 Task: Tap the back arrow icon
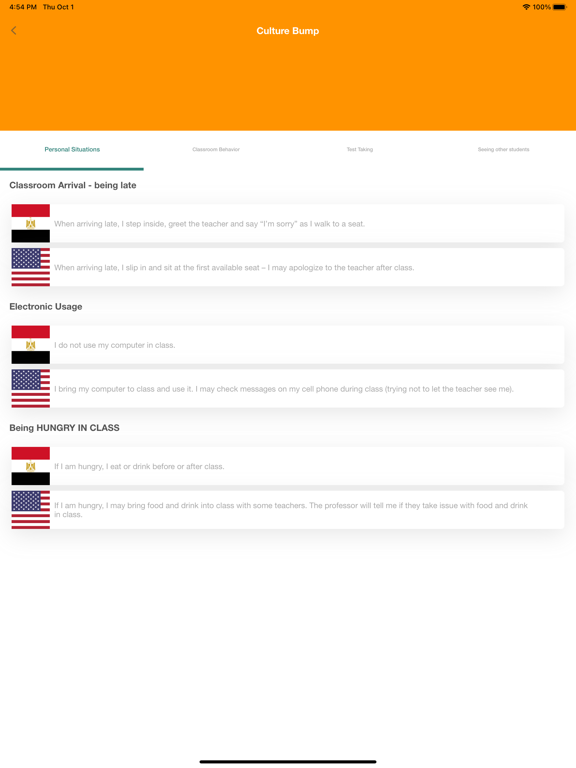[14, 30]
